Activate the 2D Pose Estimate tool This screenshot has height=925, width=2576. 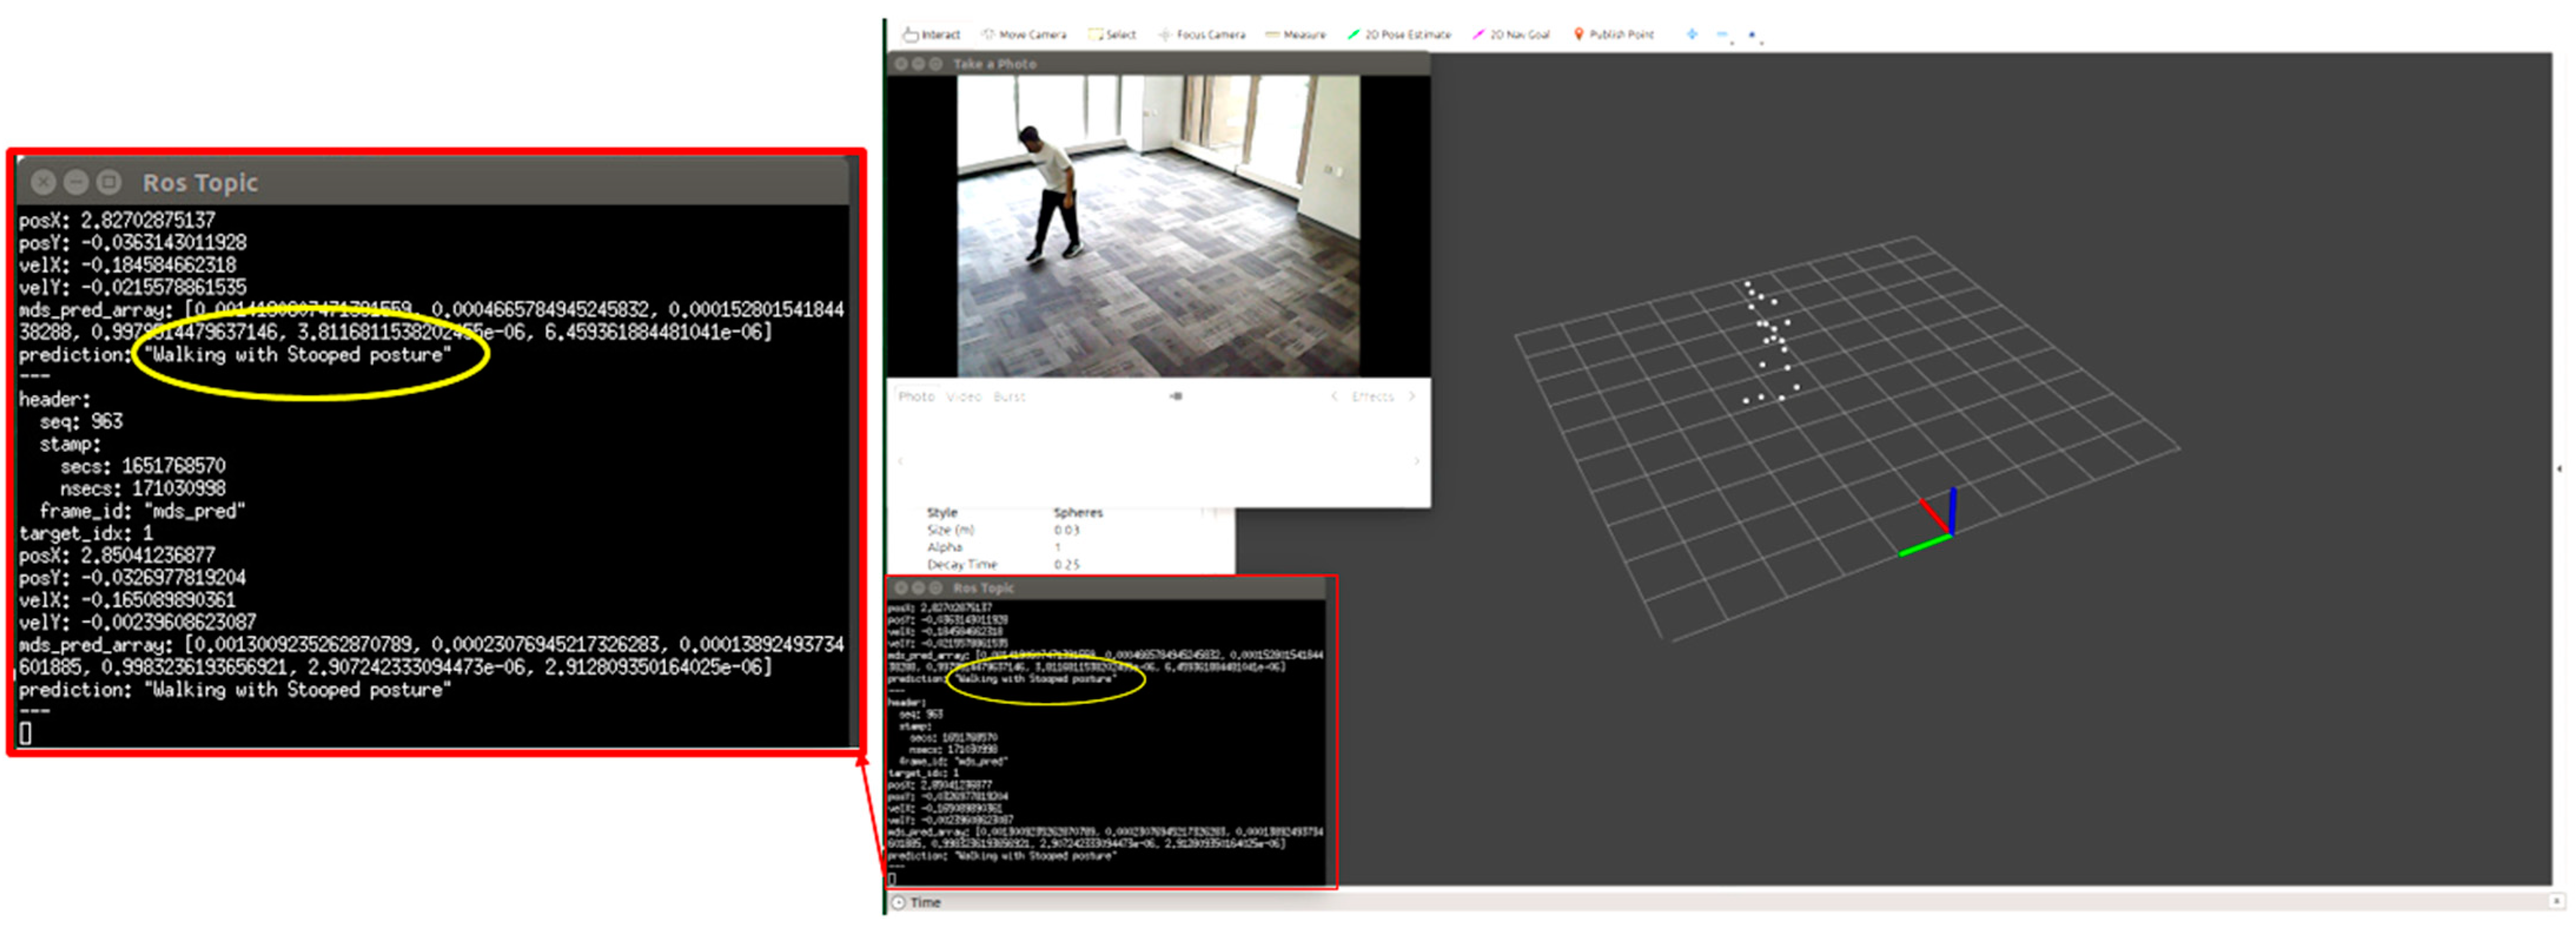click(x=1399, y=34)
